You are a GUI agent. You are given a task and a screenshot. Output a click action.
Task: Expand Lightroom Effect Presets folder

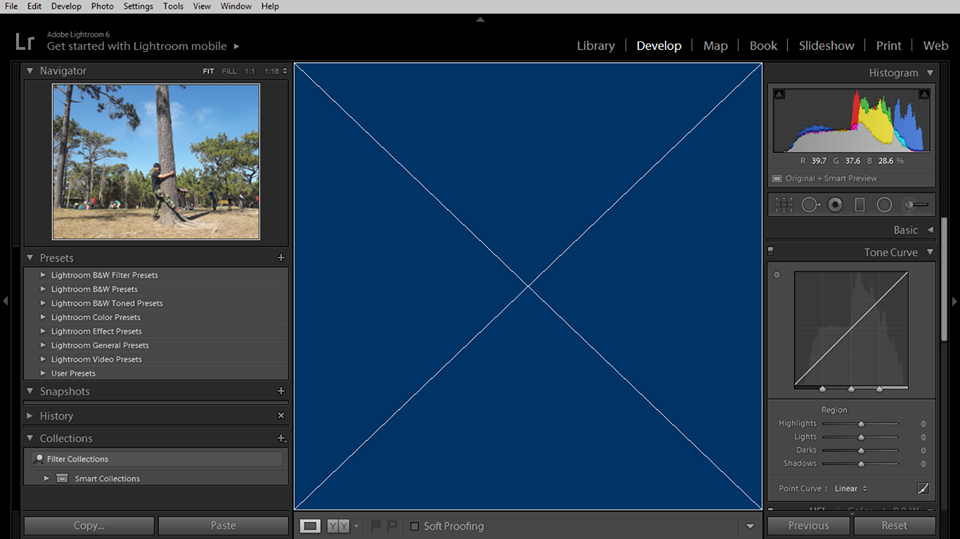point(43,331)
